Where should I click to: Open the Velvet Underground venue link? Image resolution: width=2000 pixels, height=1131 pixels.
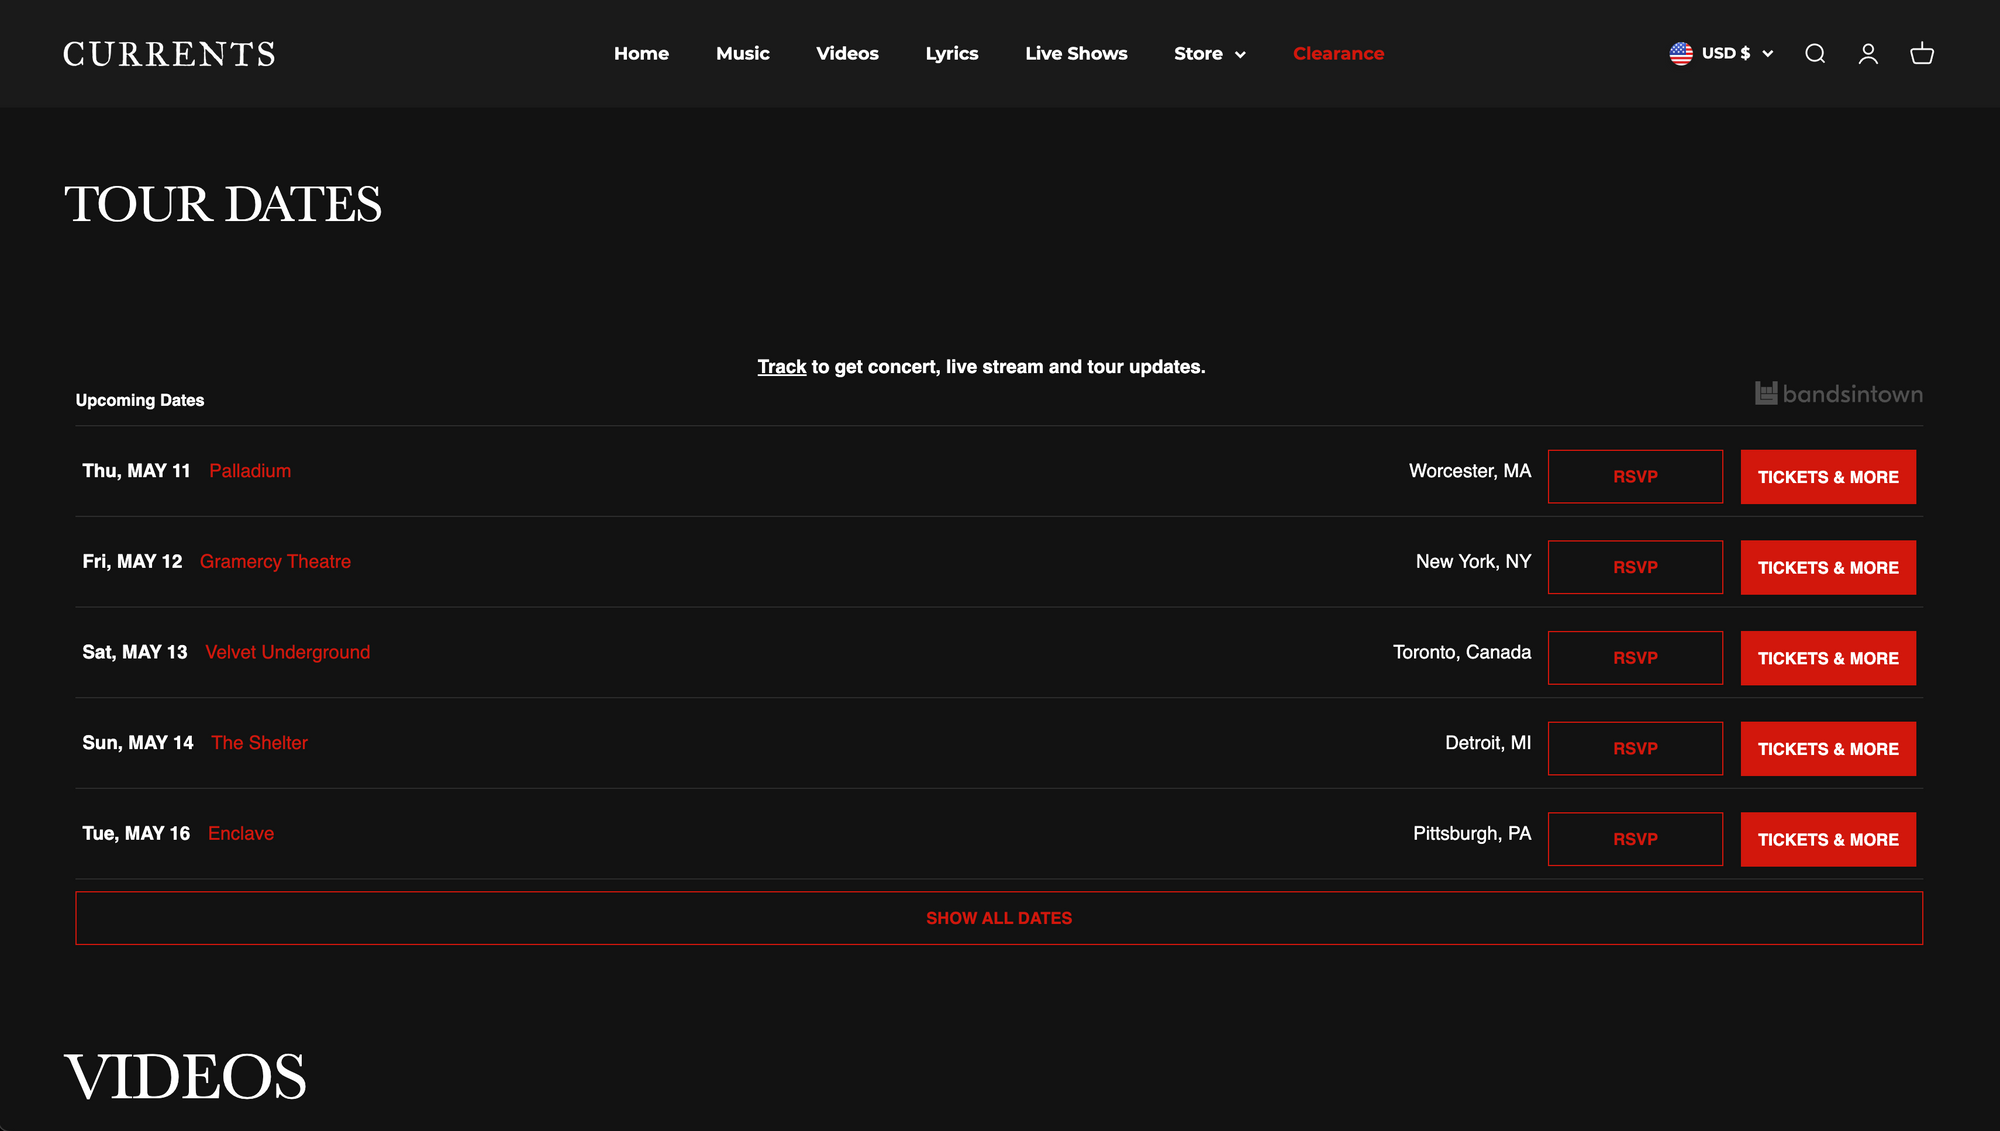(x=287, y=652)
